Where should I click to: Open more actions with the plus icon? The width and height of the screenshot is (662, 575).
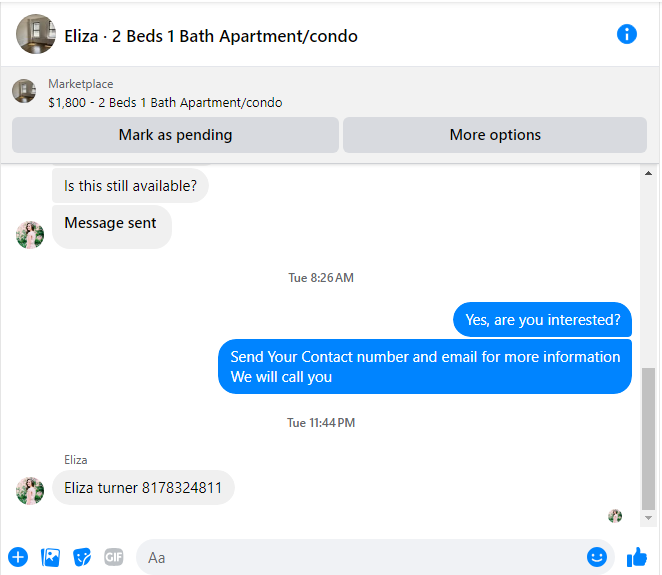(x=18, y=557)
